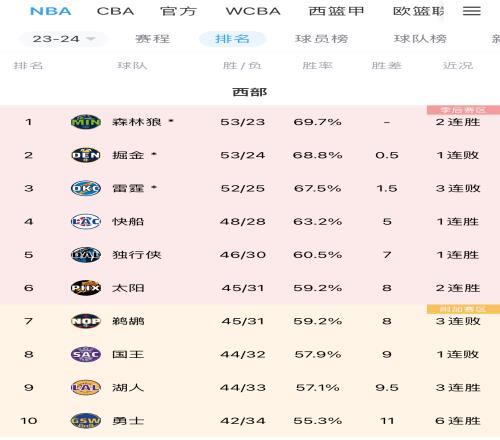Click the 近况 column header
This screenshot has height=440, width=500.
click(x=458, y=66)
